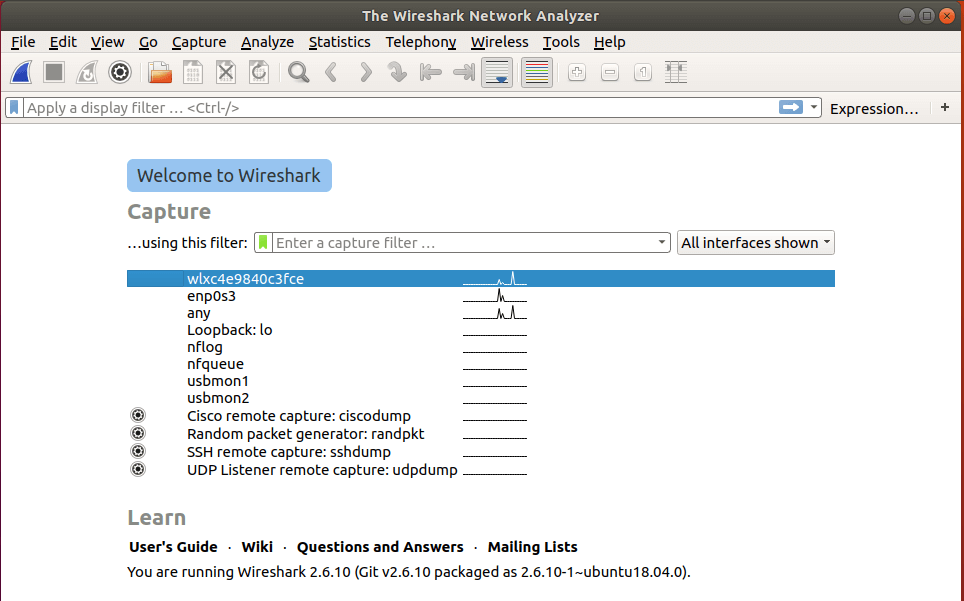Image resolution: width=964 pixels, height=601 pixels.
Task: Apply the display filter with blue arrow
Action: click(791, 108)
